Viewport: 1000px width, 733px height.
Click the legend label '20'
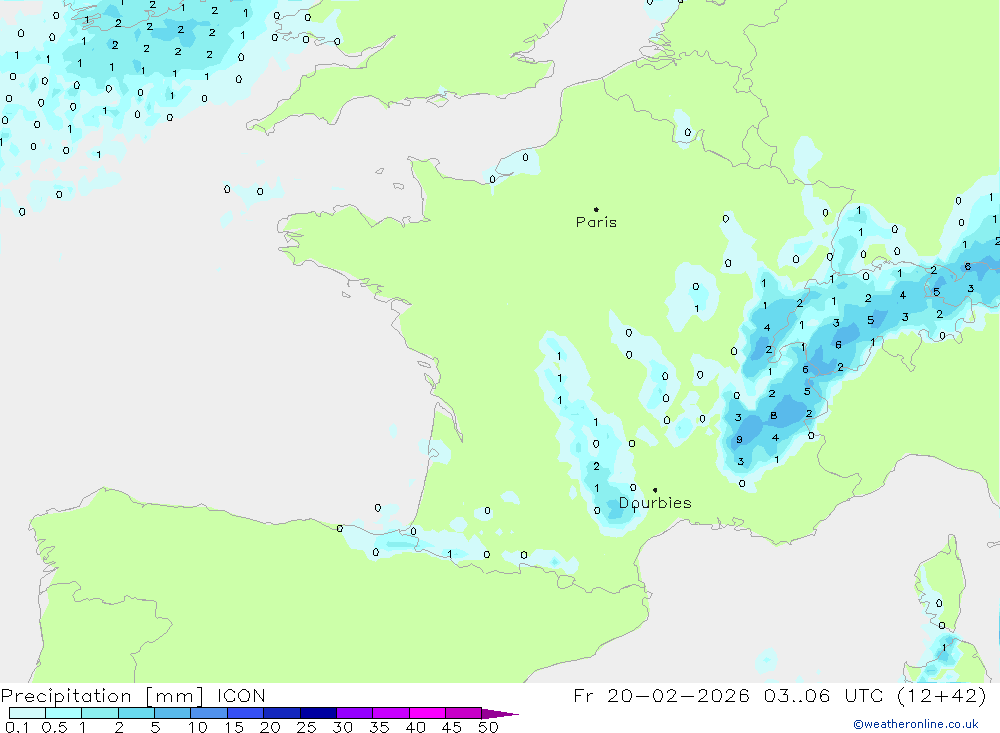tap(270, 727)
